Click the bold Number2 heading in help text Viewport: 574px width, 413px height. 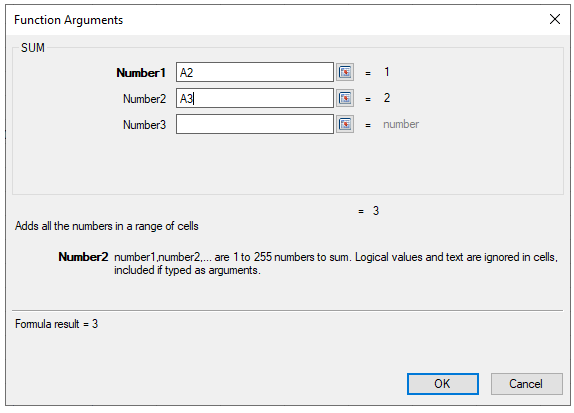click(x=83, y=257)
